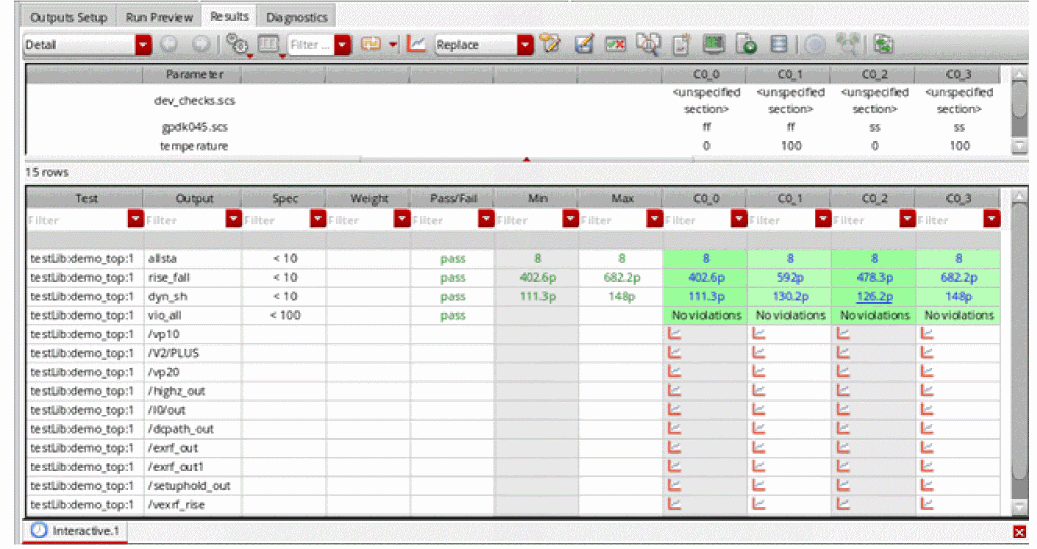Click the Output column header

click(x=194, y=198)
